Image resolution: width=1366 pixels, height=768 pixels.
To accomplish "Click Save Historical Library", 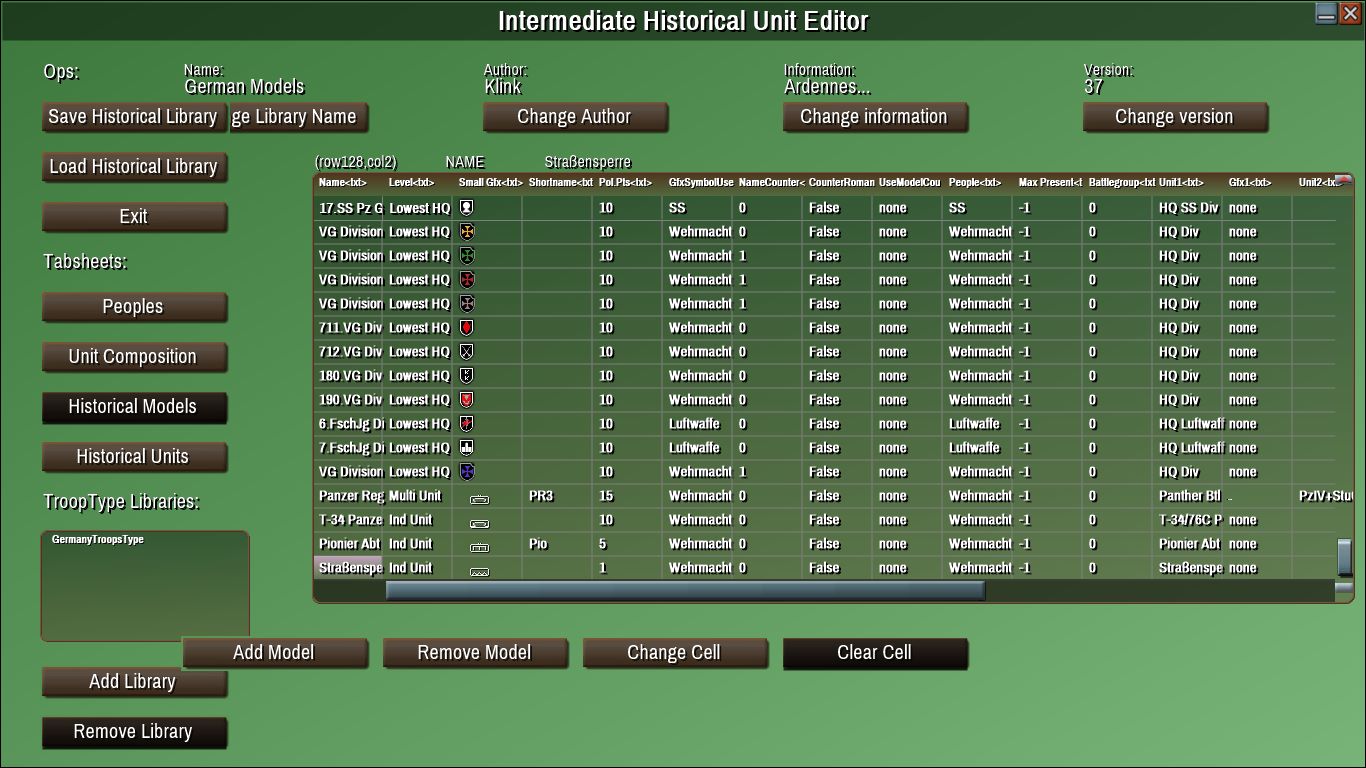I will pyautogui.click(x=134, y=117).
